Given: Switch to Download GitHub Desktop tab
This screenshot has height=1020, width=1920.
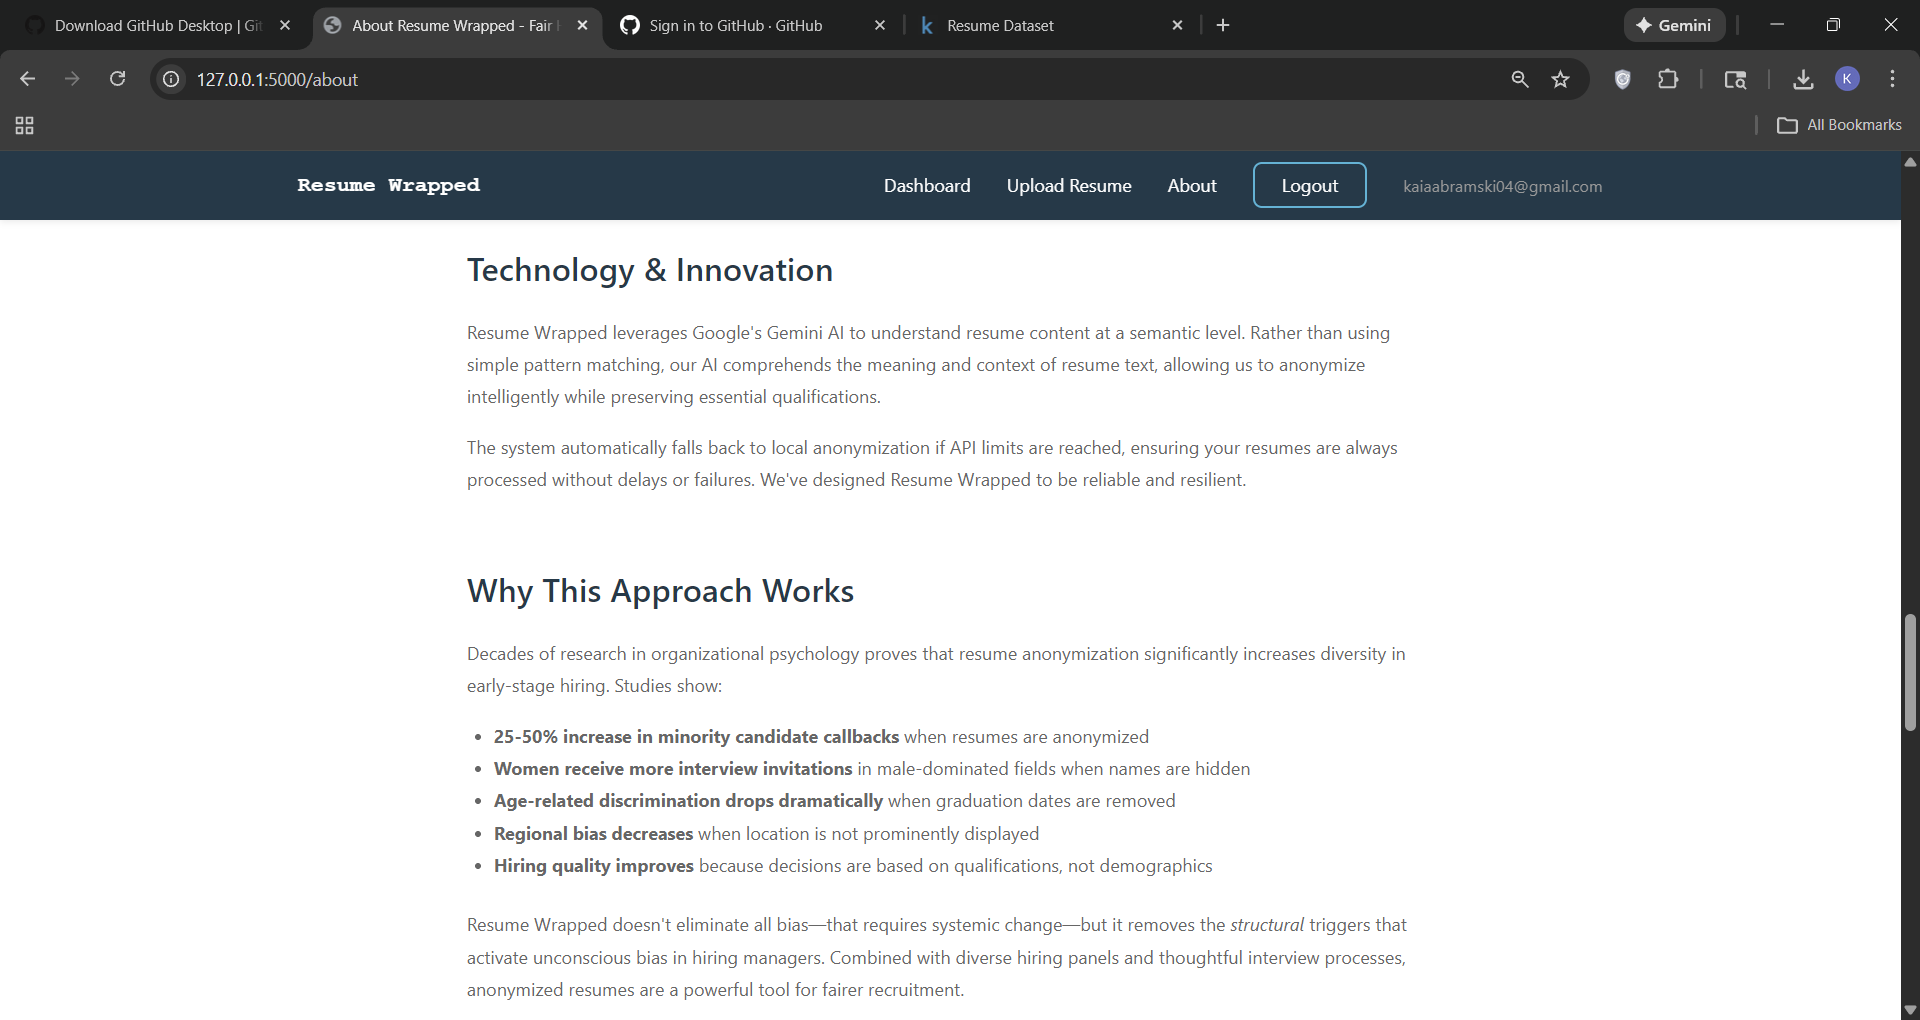Looking at the screenshot, I should (157, 25).
